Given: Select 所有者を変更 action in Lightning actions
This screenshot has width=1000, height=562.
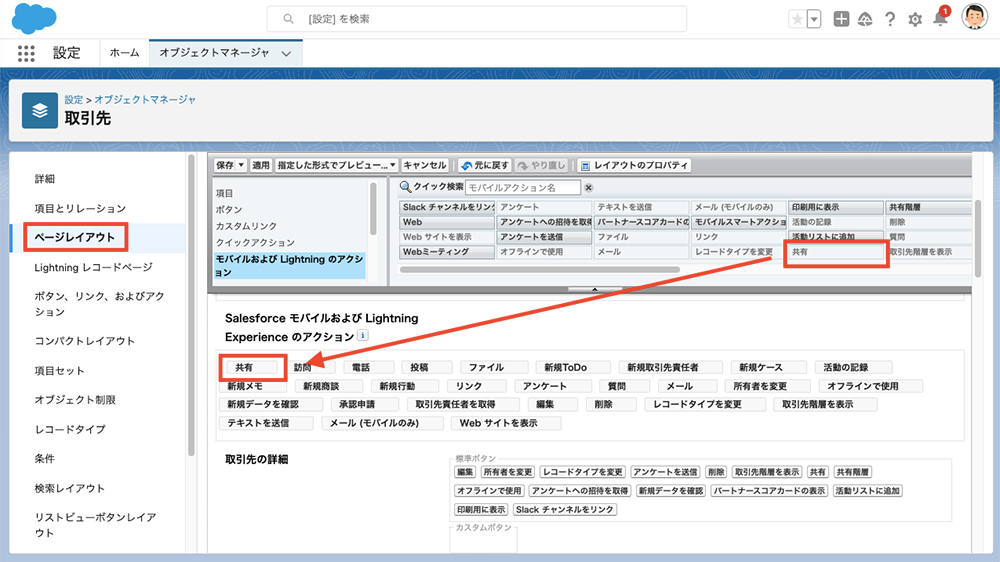Looking at the screenshot, I should [x=767, y=386].
